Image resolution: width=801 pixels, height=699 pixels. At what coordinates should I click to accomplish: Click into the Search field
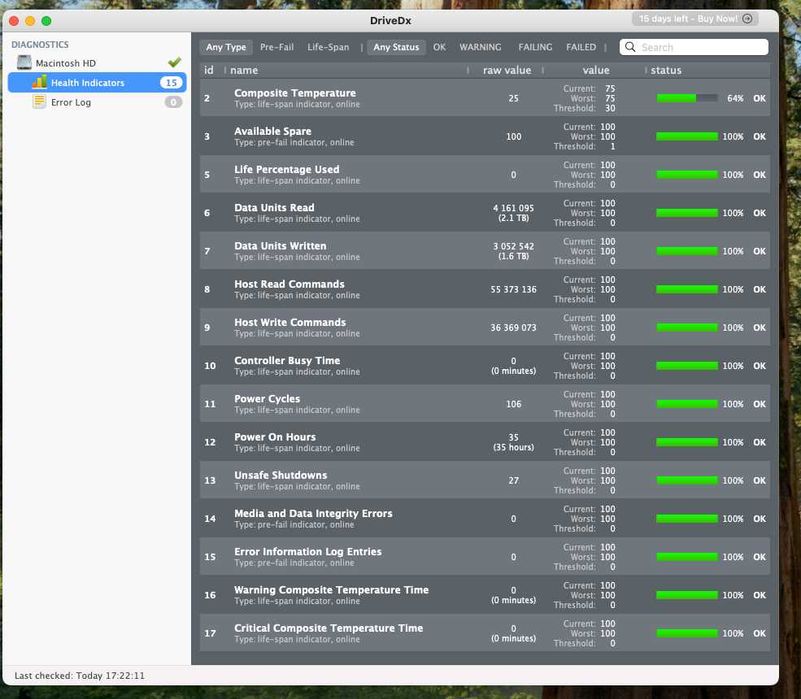[694, 47]
